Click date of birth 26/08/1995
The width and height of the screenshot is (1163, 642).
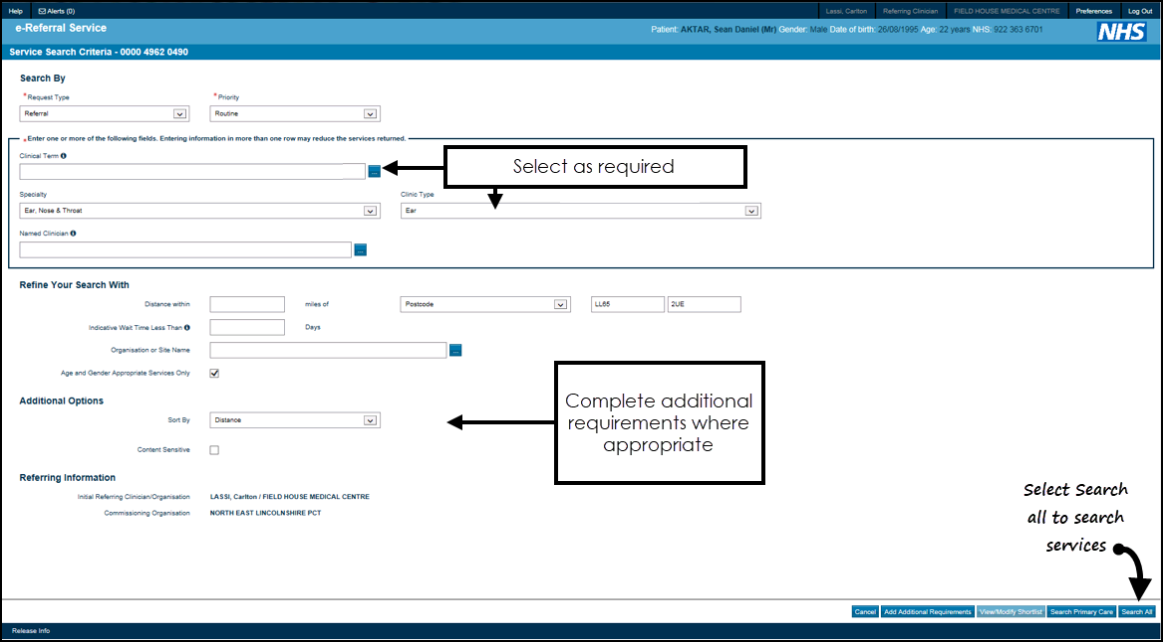tap(898, 30)
